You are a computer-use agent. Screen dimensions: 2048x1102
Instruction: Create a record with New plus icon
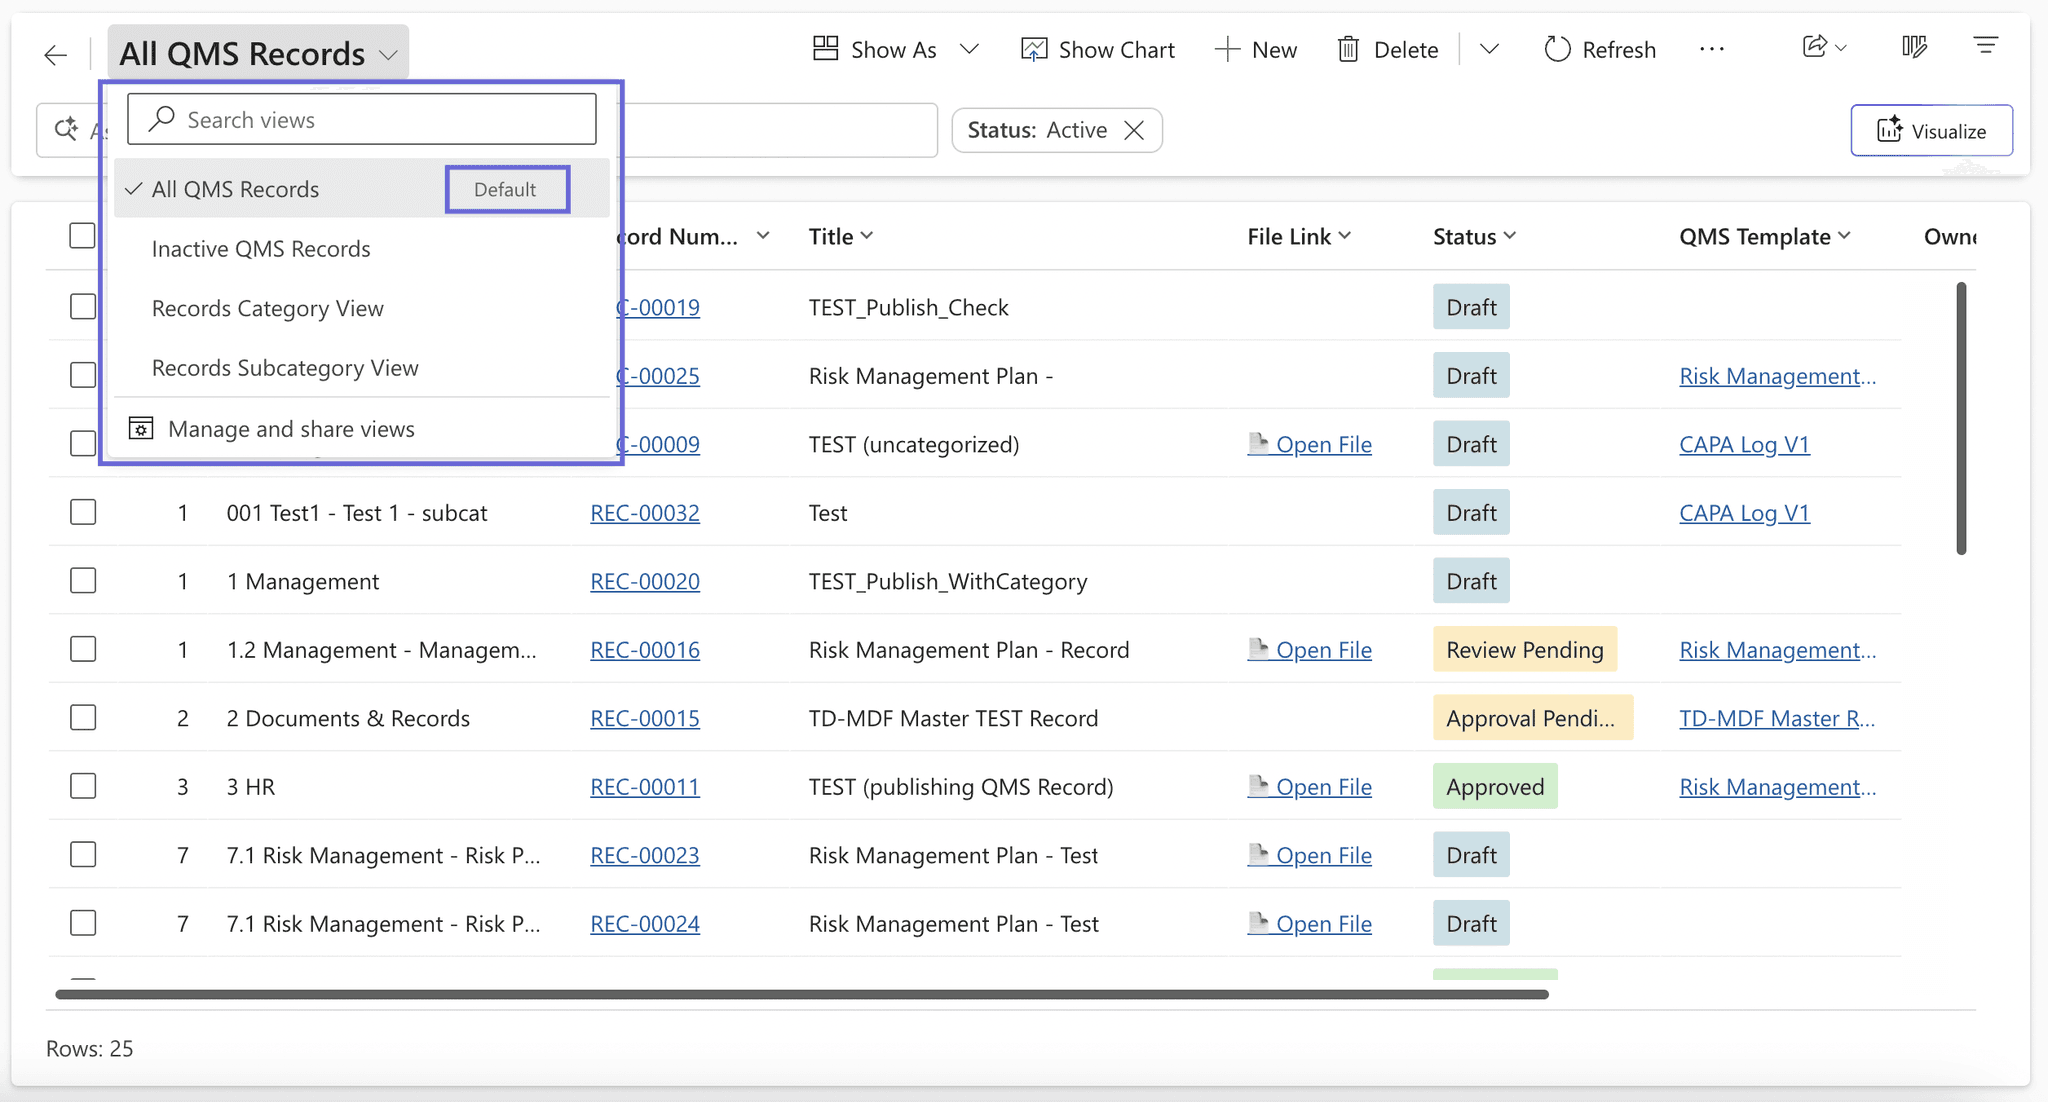pos(1227,49)
